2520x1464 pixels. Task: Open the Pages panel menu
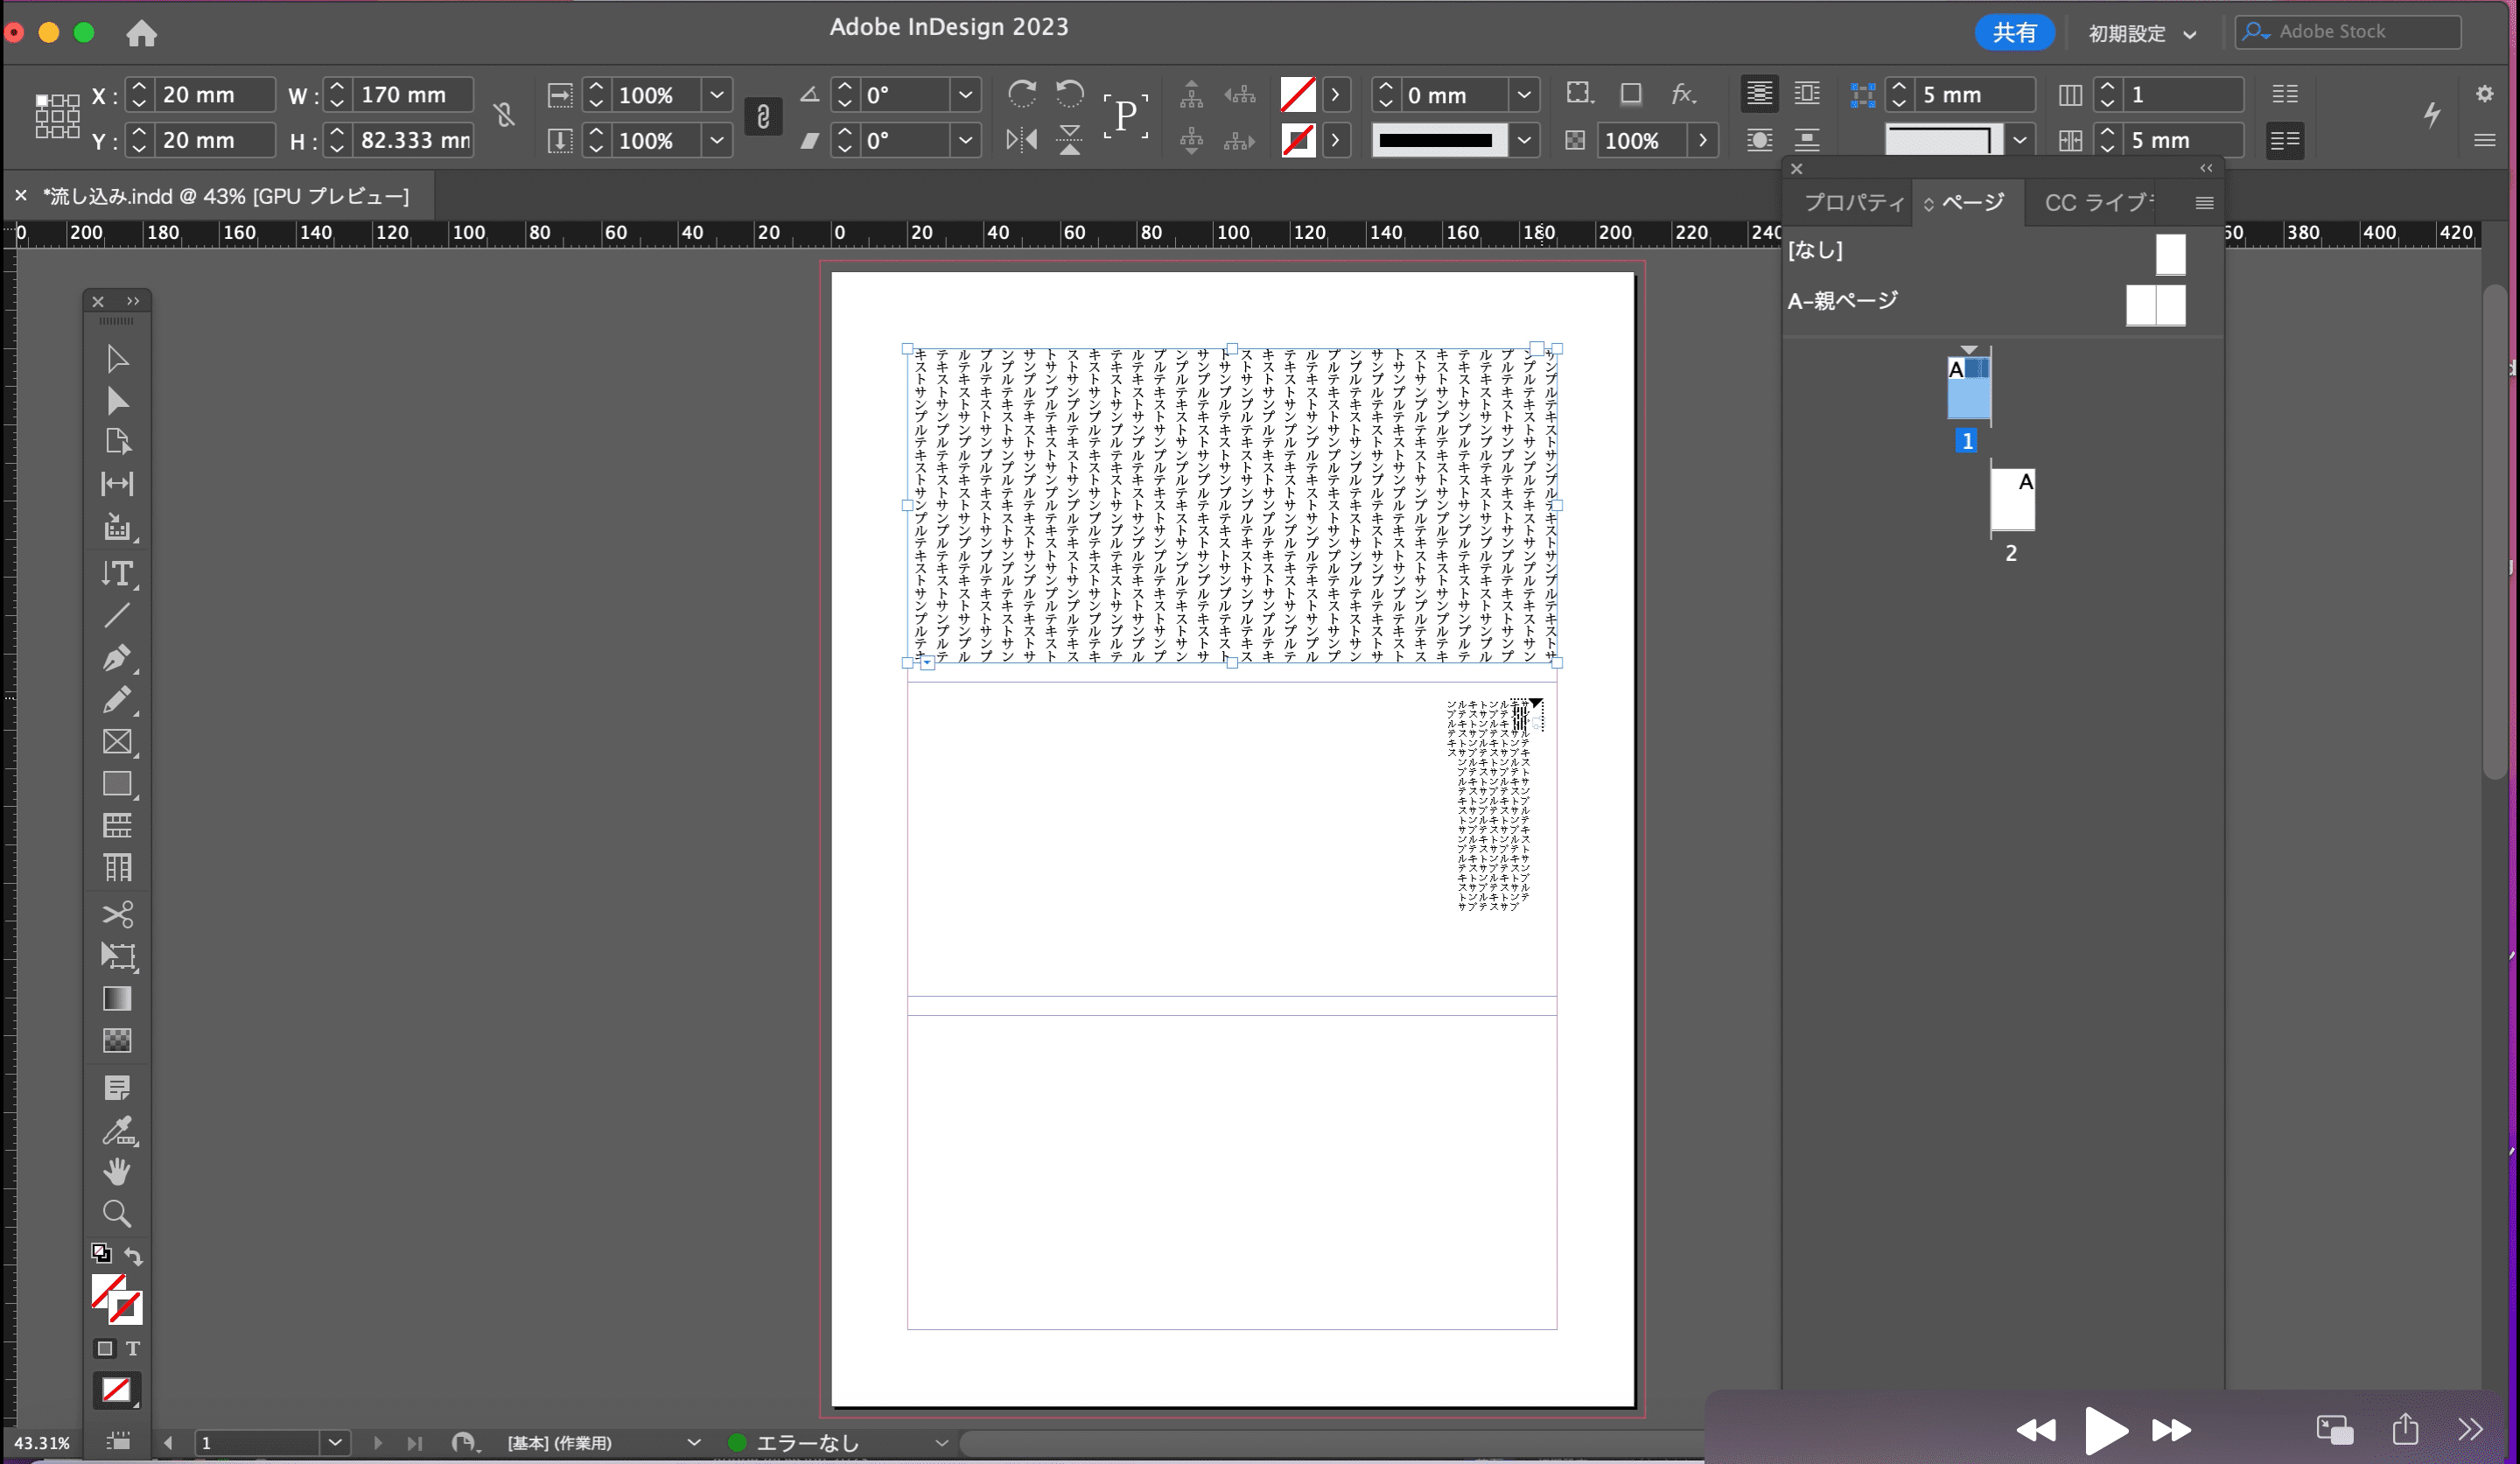click(x=2203, y=203)
